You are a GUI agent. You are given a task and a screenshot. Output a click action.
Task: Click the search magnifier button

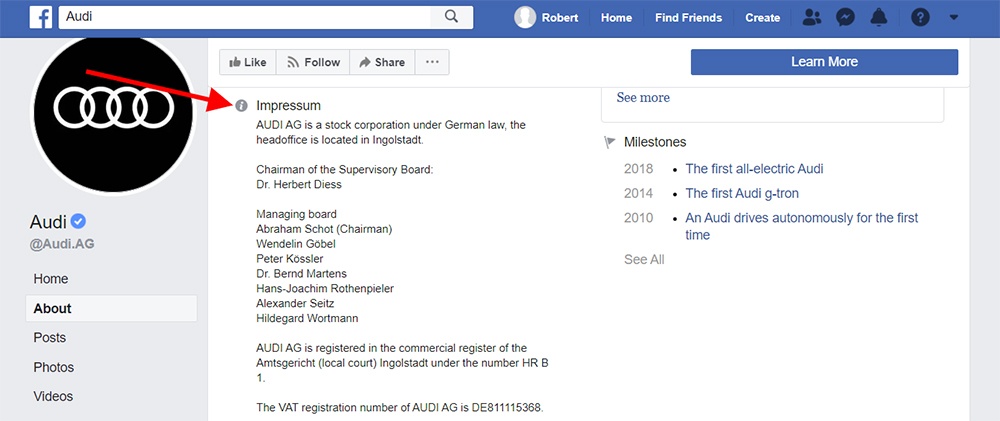(452, 17)
